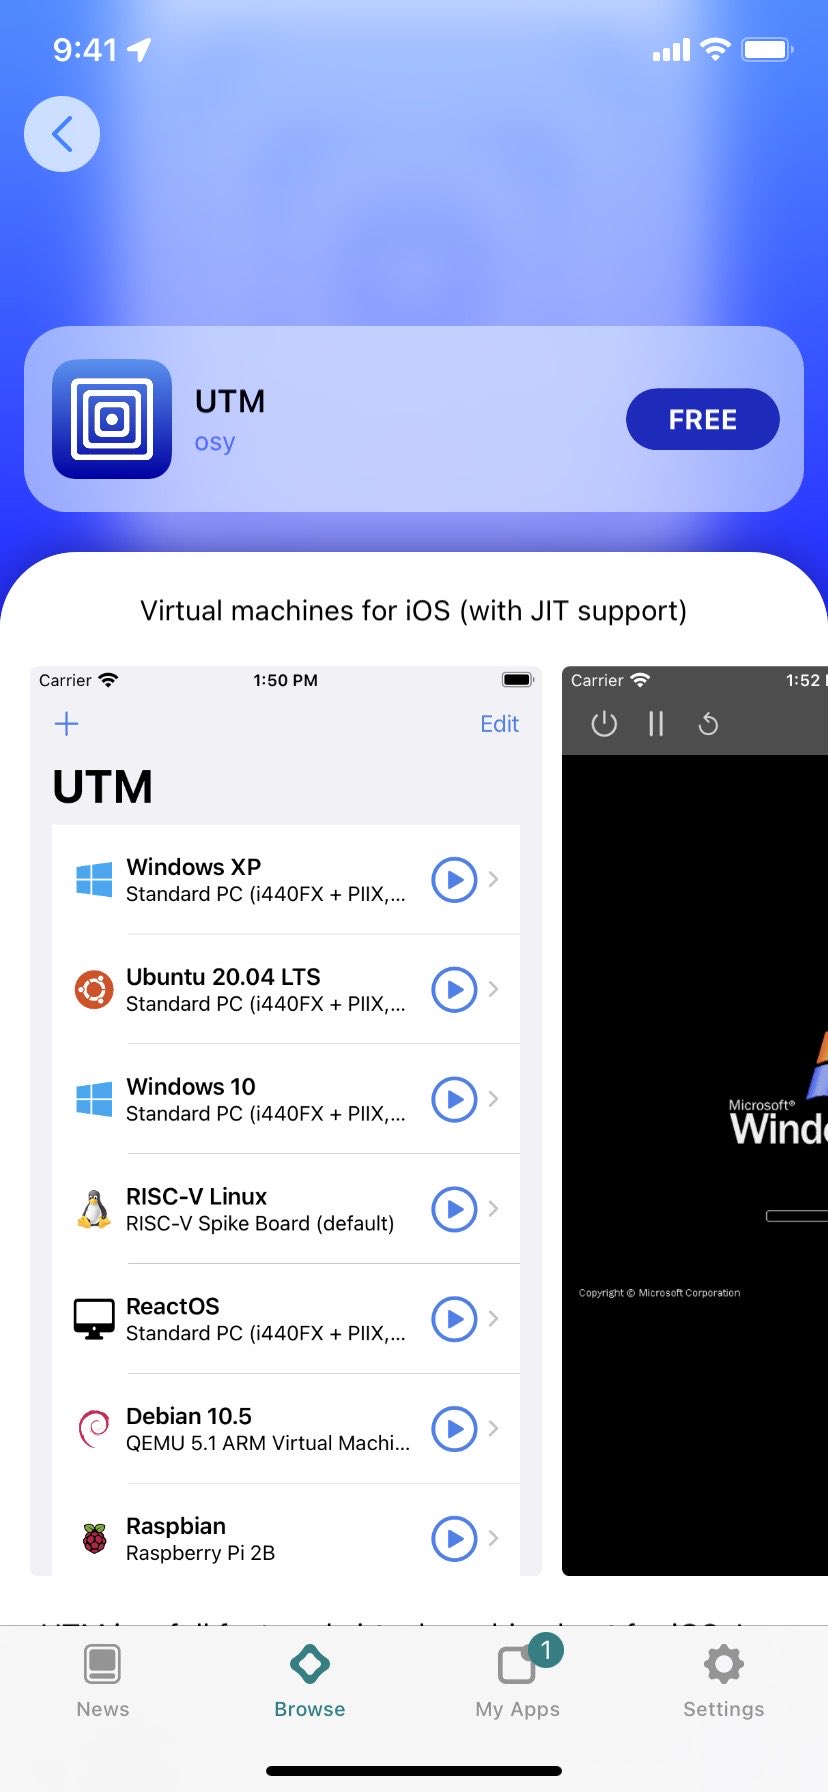828x1792 pixels.
Task: Tap the plus icon in UTM screenshot
Action: (66, 724)
